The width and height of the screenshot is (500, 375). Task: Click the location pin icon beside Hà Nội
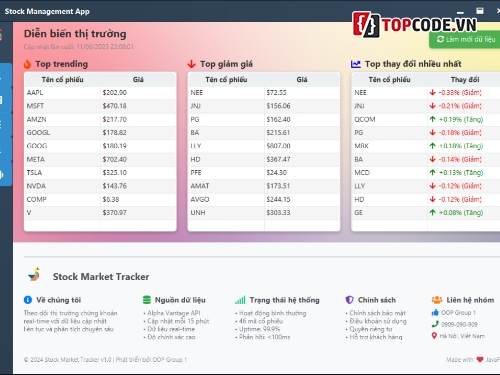(434, 336)
